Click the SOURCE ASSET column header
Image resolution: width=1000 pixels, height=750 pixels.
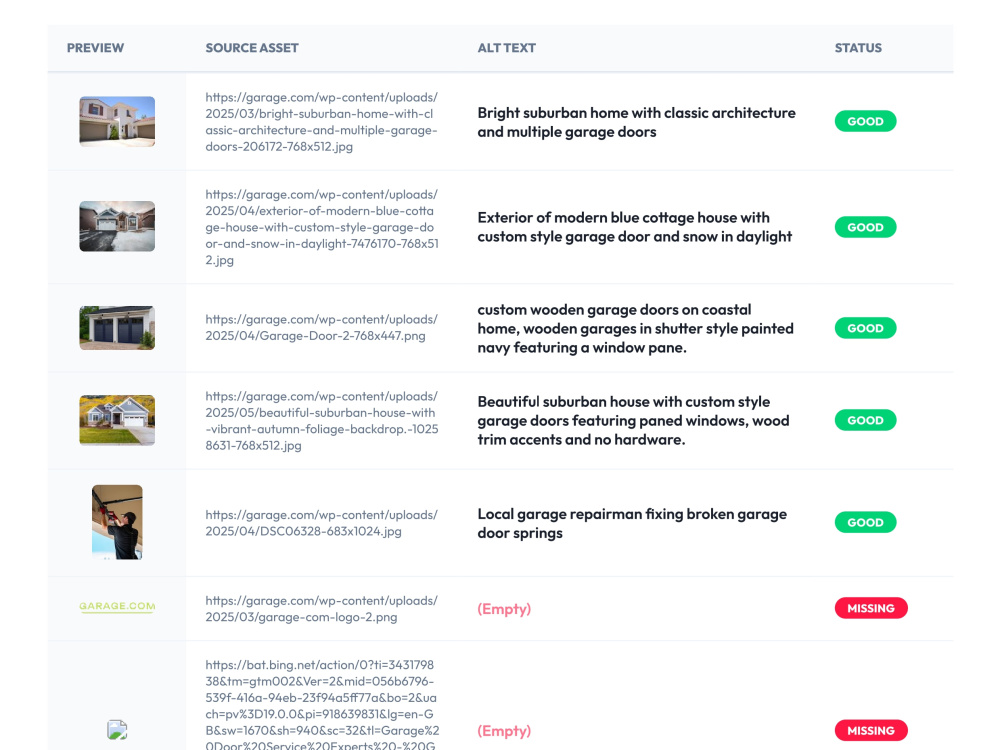point(252,48)
